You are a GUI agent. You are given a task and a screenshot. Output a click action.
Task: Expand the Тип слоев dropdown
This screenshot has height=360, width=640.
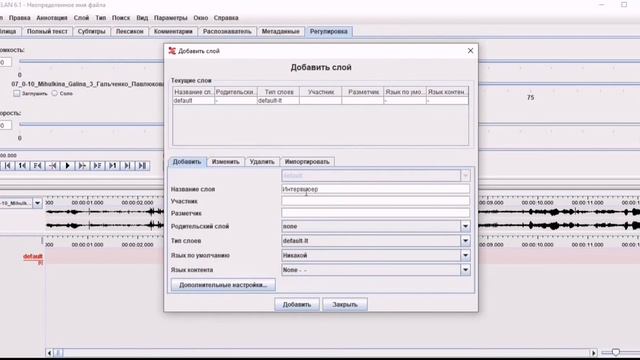(465, 241)
